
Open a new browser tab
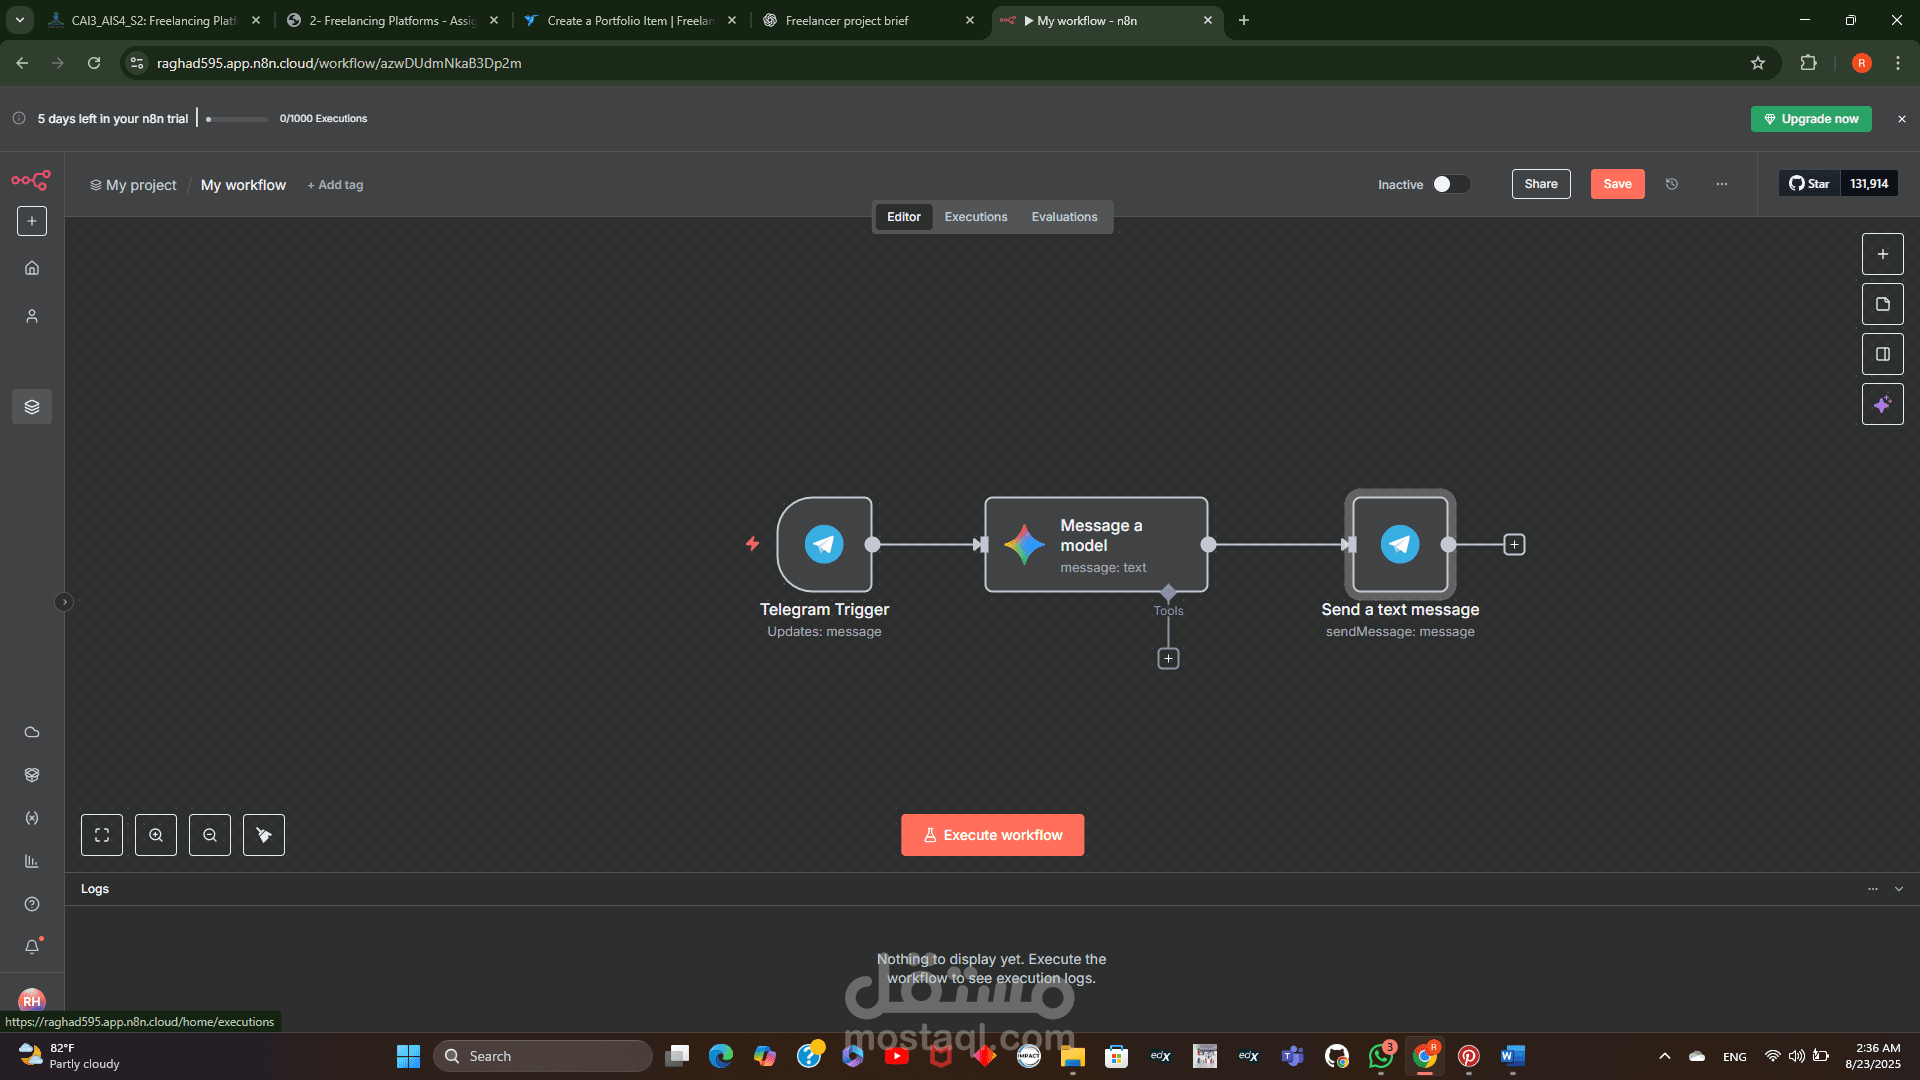click(x=1244, y=20)
